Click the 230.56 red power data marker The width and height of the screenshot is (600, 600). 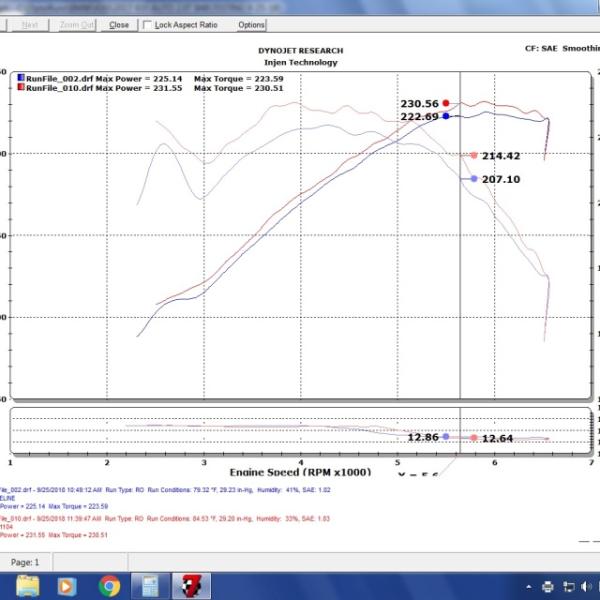tap(446, 103)
